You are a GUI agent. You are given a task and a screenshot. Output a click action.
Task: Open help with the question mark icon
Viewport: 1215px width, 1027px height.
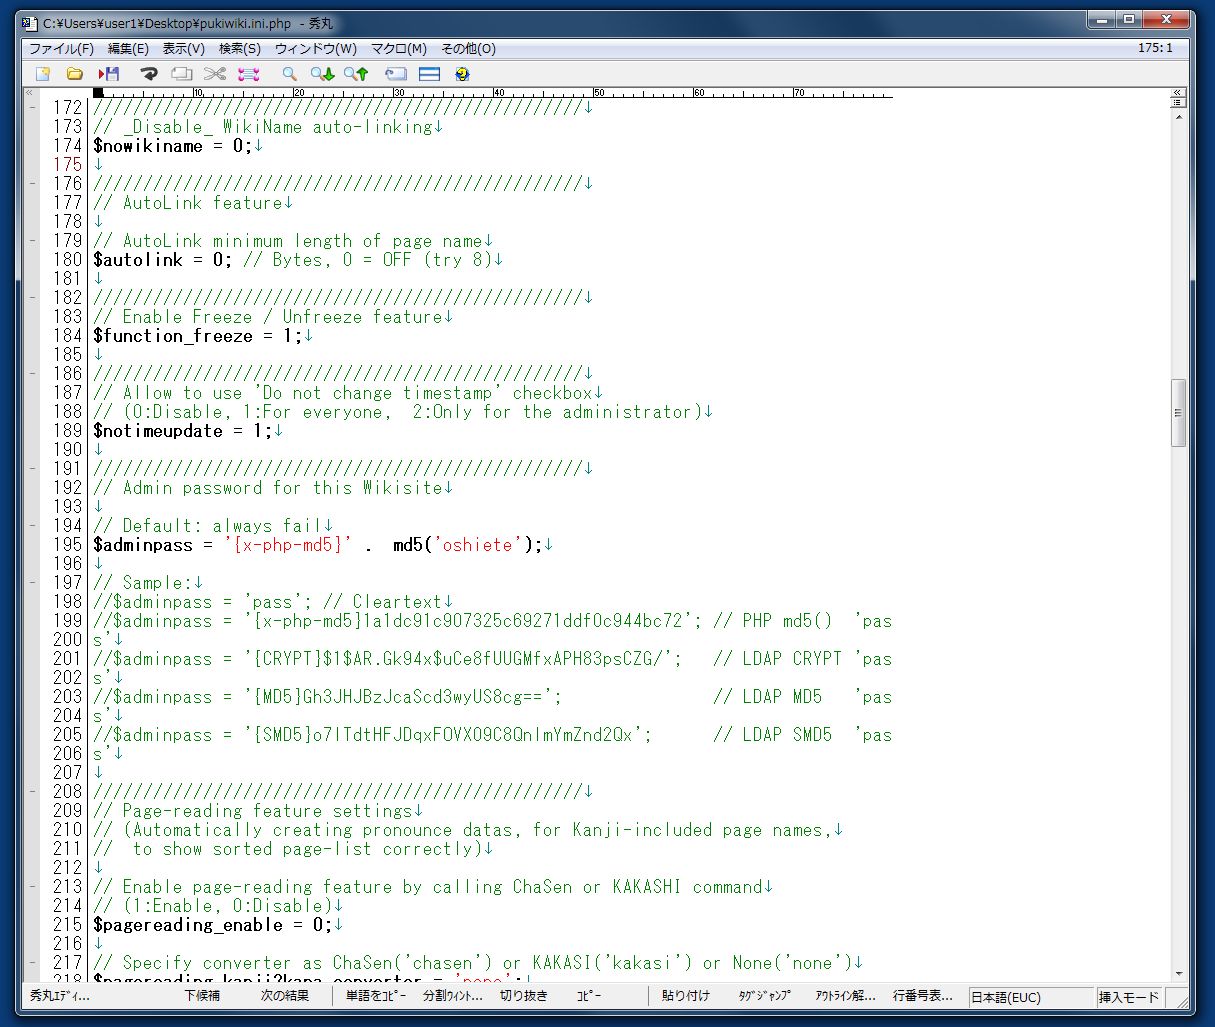[462, 74]
